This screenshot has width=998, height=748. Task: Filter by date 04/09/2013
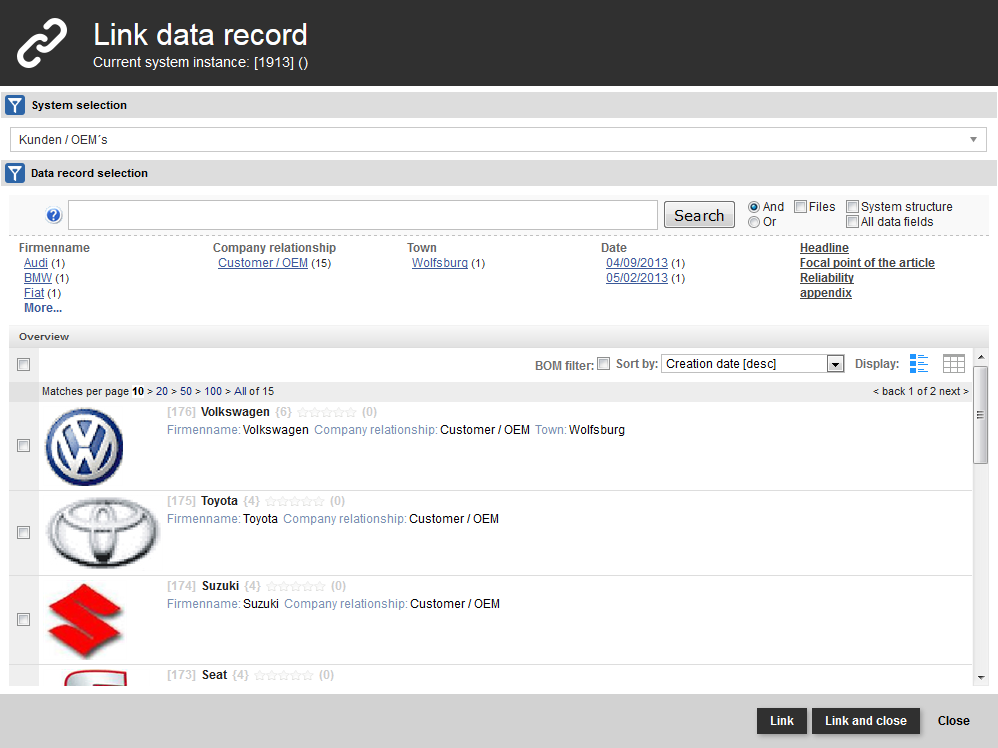pos(636,263)
